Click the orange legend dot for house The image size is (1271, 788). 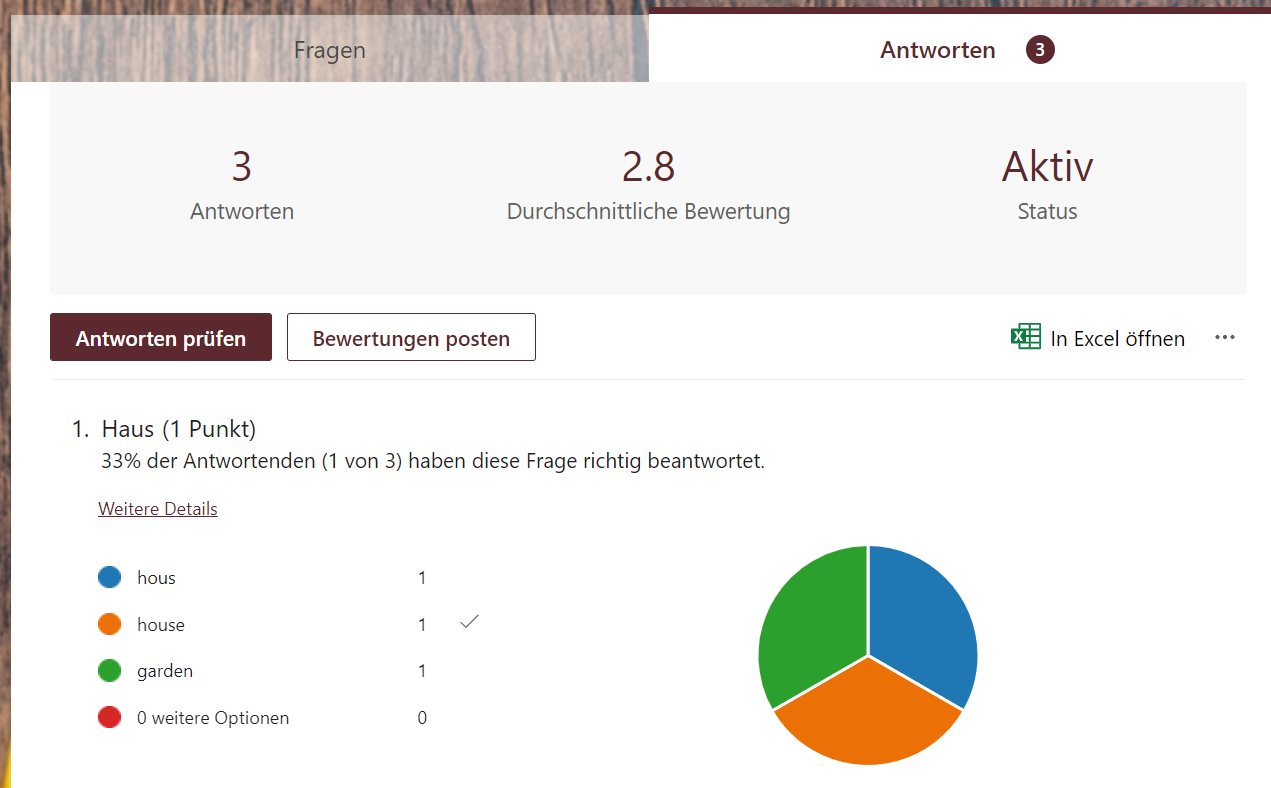(110, 623)
